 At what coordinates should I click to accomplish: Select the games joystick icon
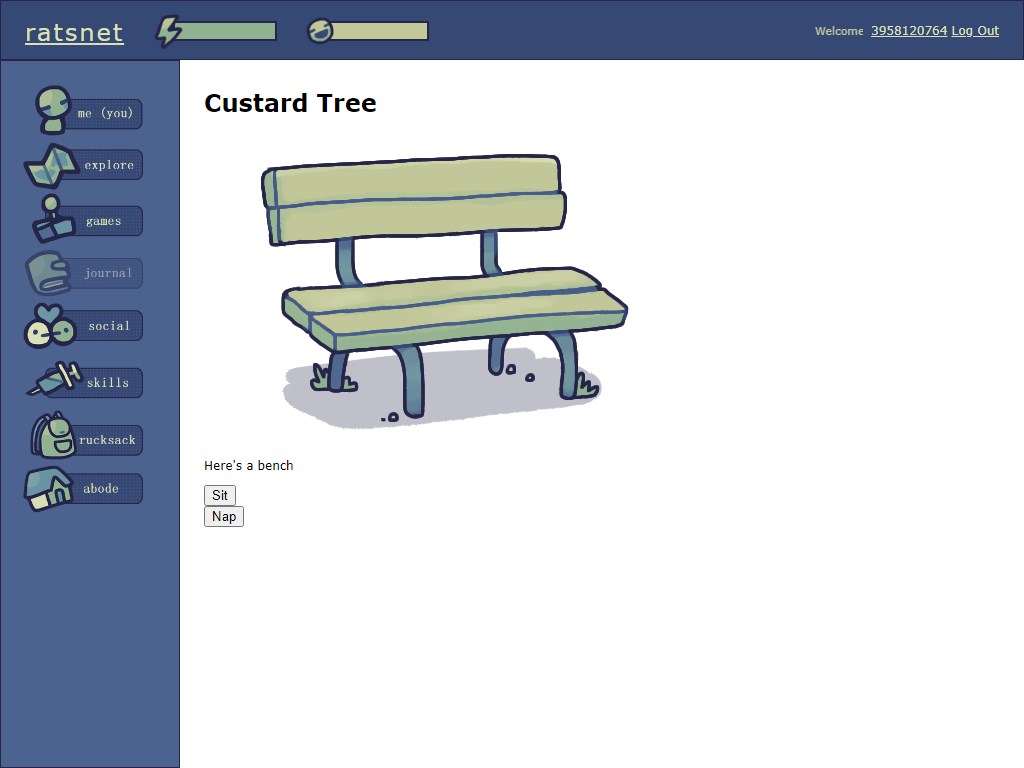coord(52,221)
